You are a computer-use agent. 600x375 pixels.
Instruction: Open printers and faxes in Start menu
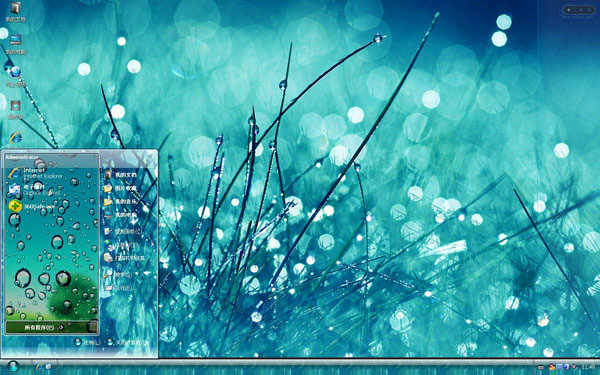[125, 258]
